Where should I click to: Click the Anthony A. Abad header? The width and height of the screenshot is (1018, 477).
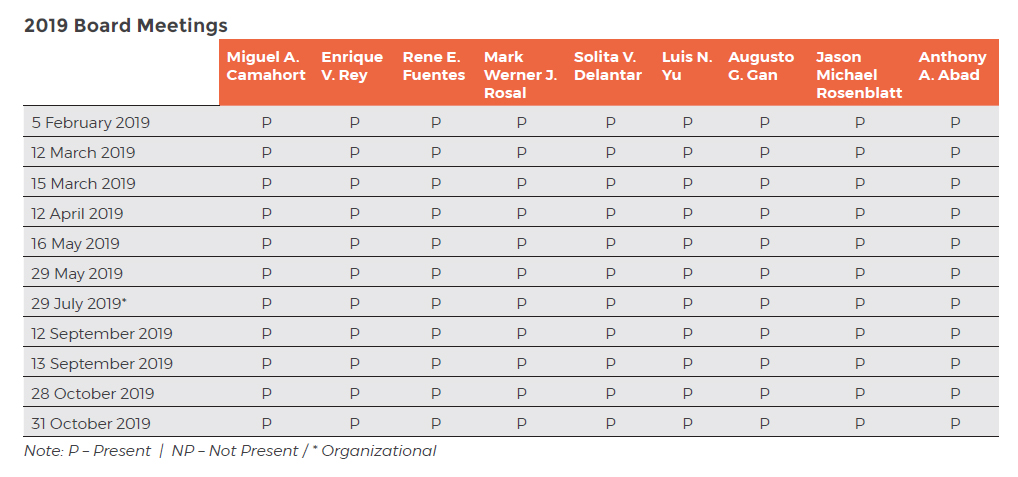pos(952,66)
